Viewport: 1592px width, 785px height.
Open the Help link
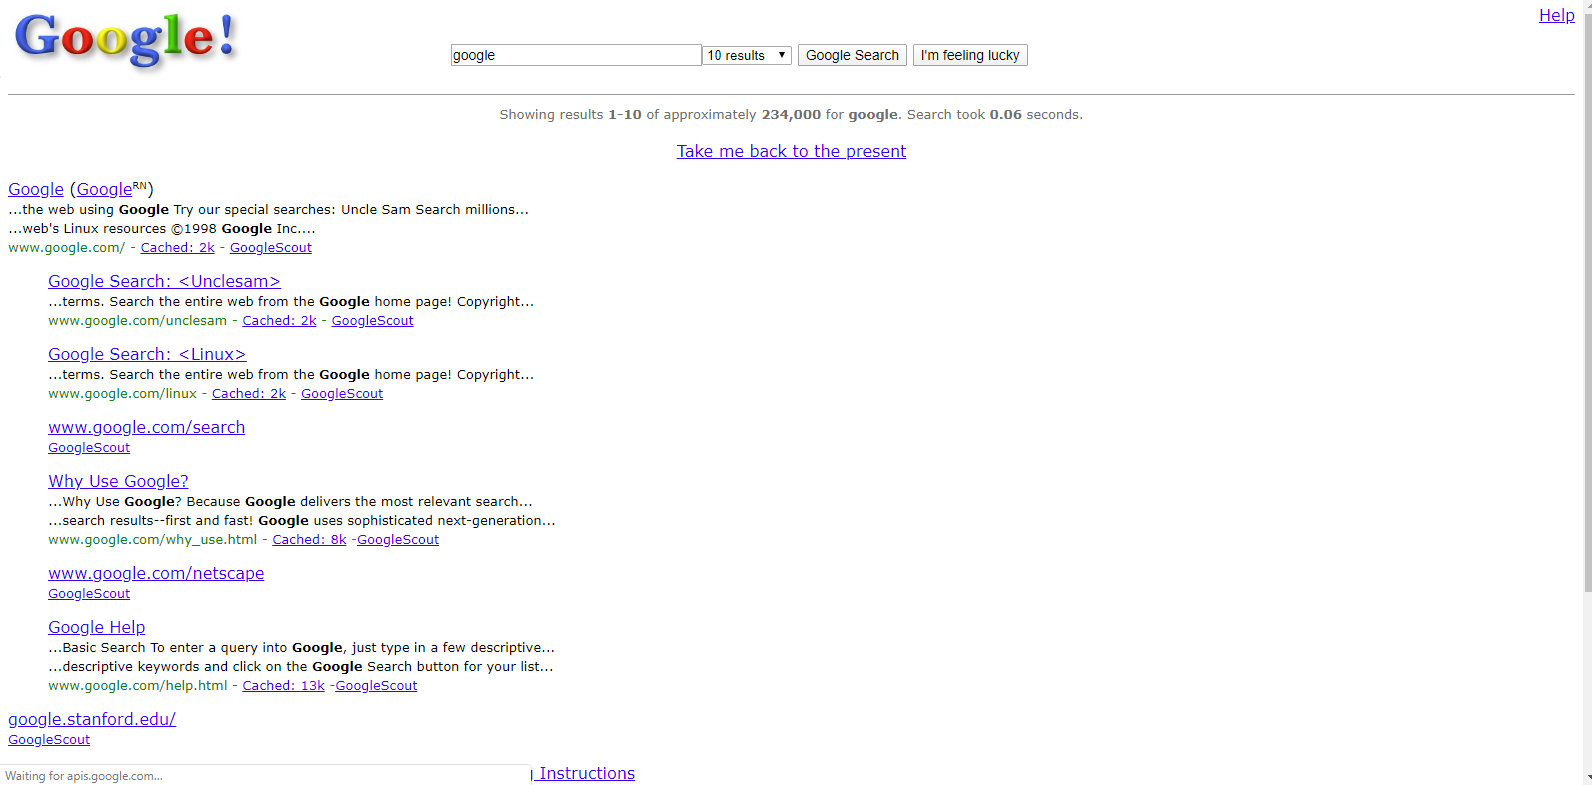tap(1557, 15)
